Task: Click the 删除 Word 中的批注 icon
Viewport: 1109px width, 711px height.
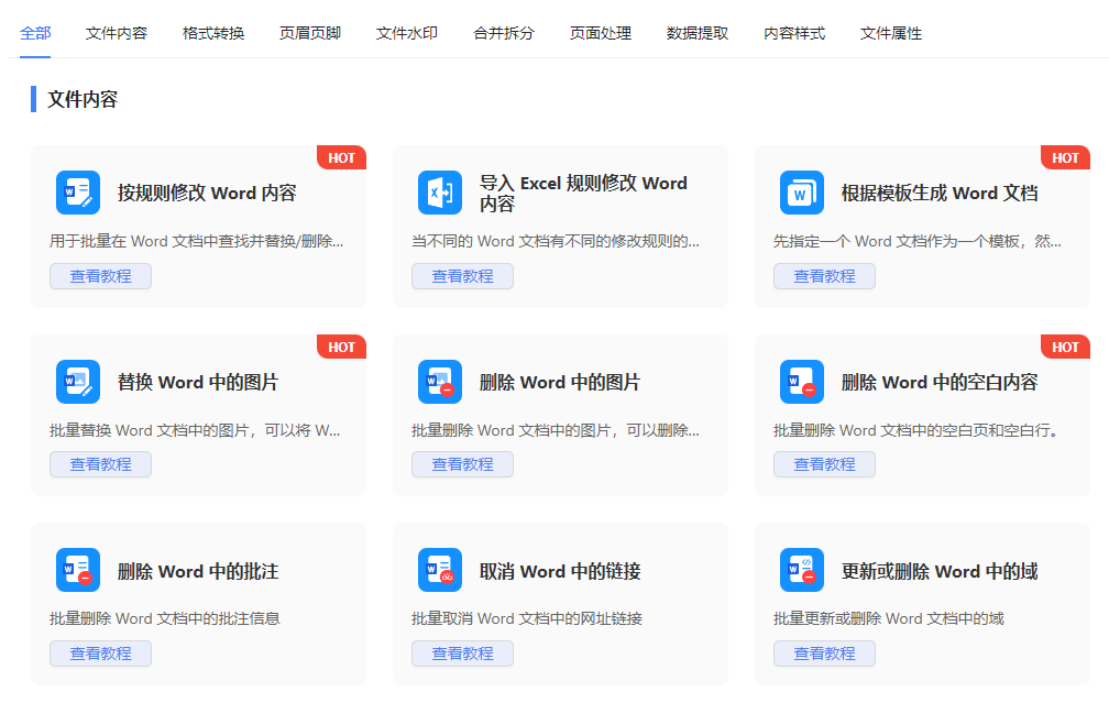Action: point(78,571)
